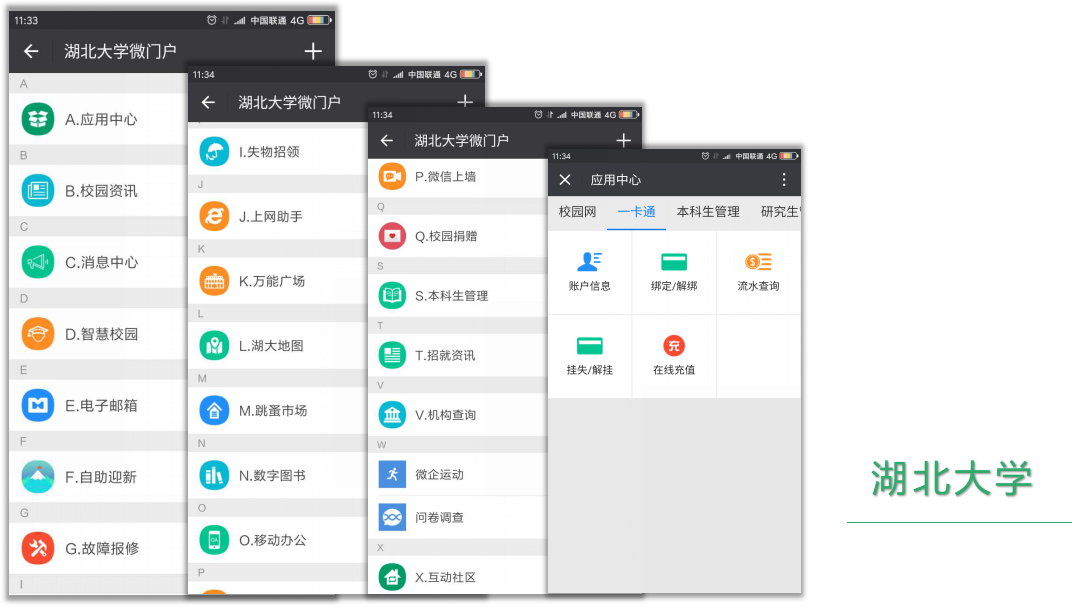This screenshot has width=1072, height=607.
Task: Tap plus button on first 湖北大学微门户 screen
Action: pos(313,51)
